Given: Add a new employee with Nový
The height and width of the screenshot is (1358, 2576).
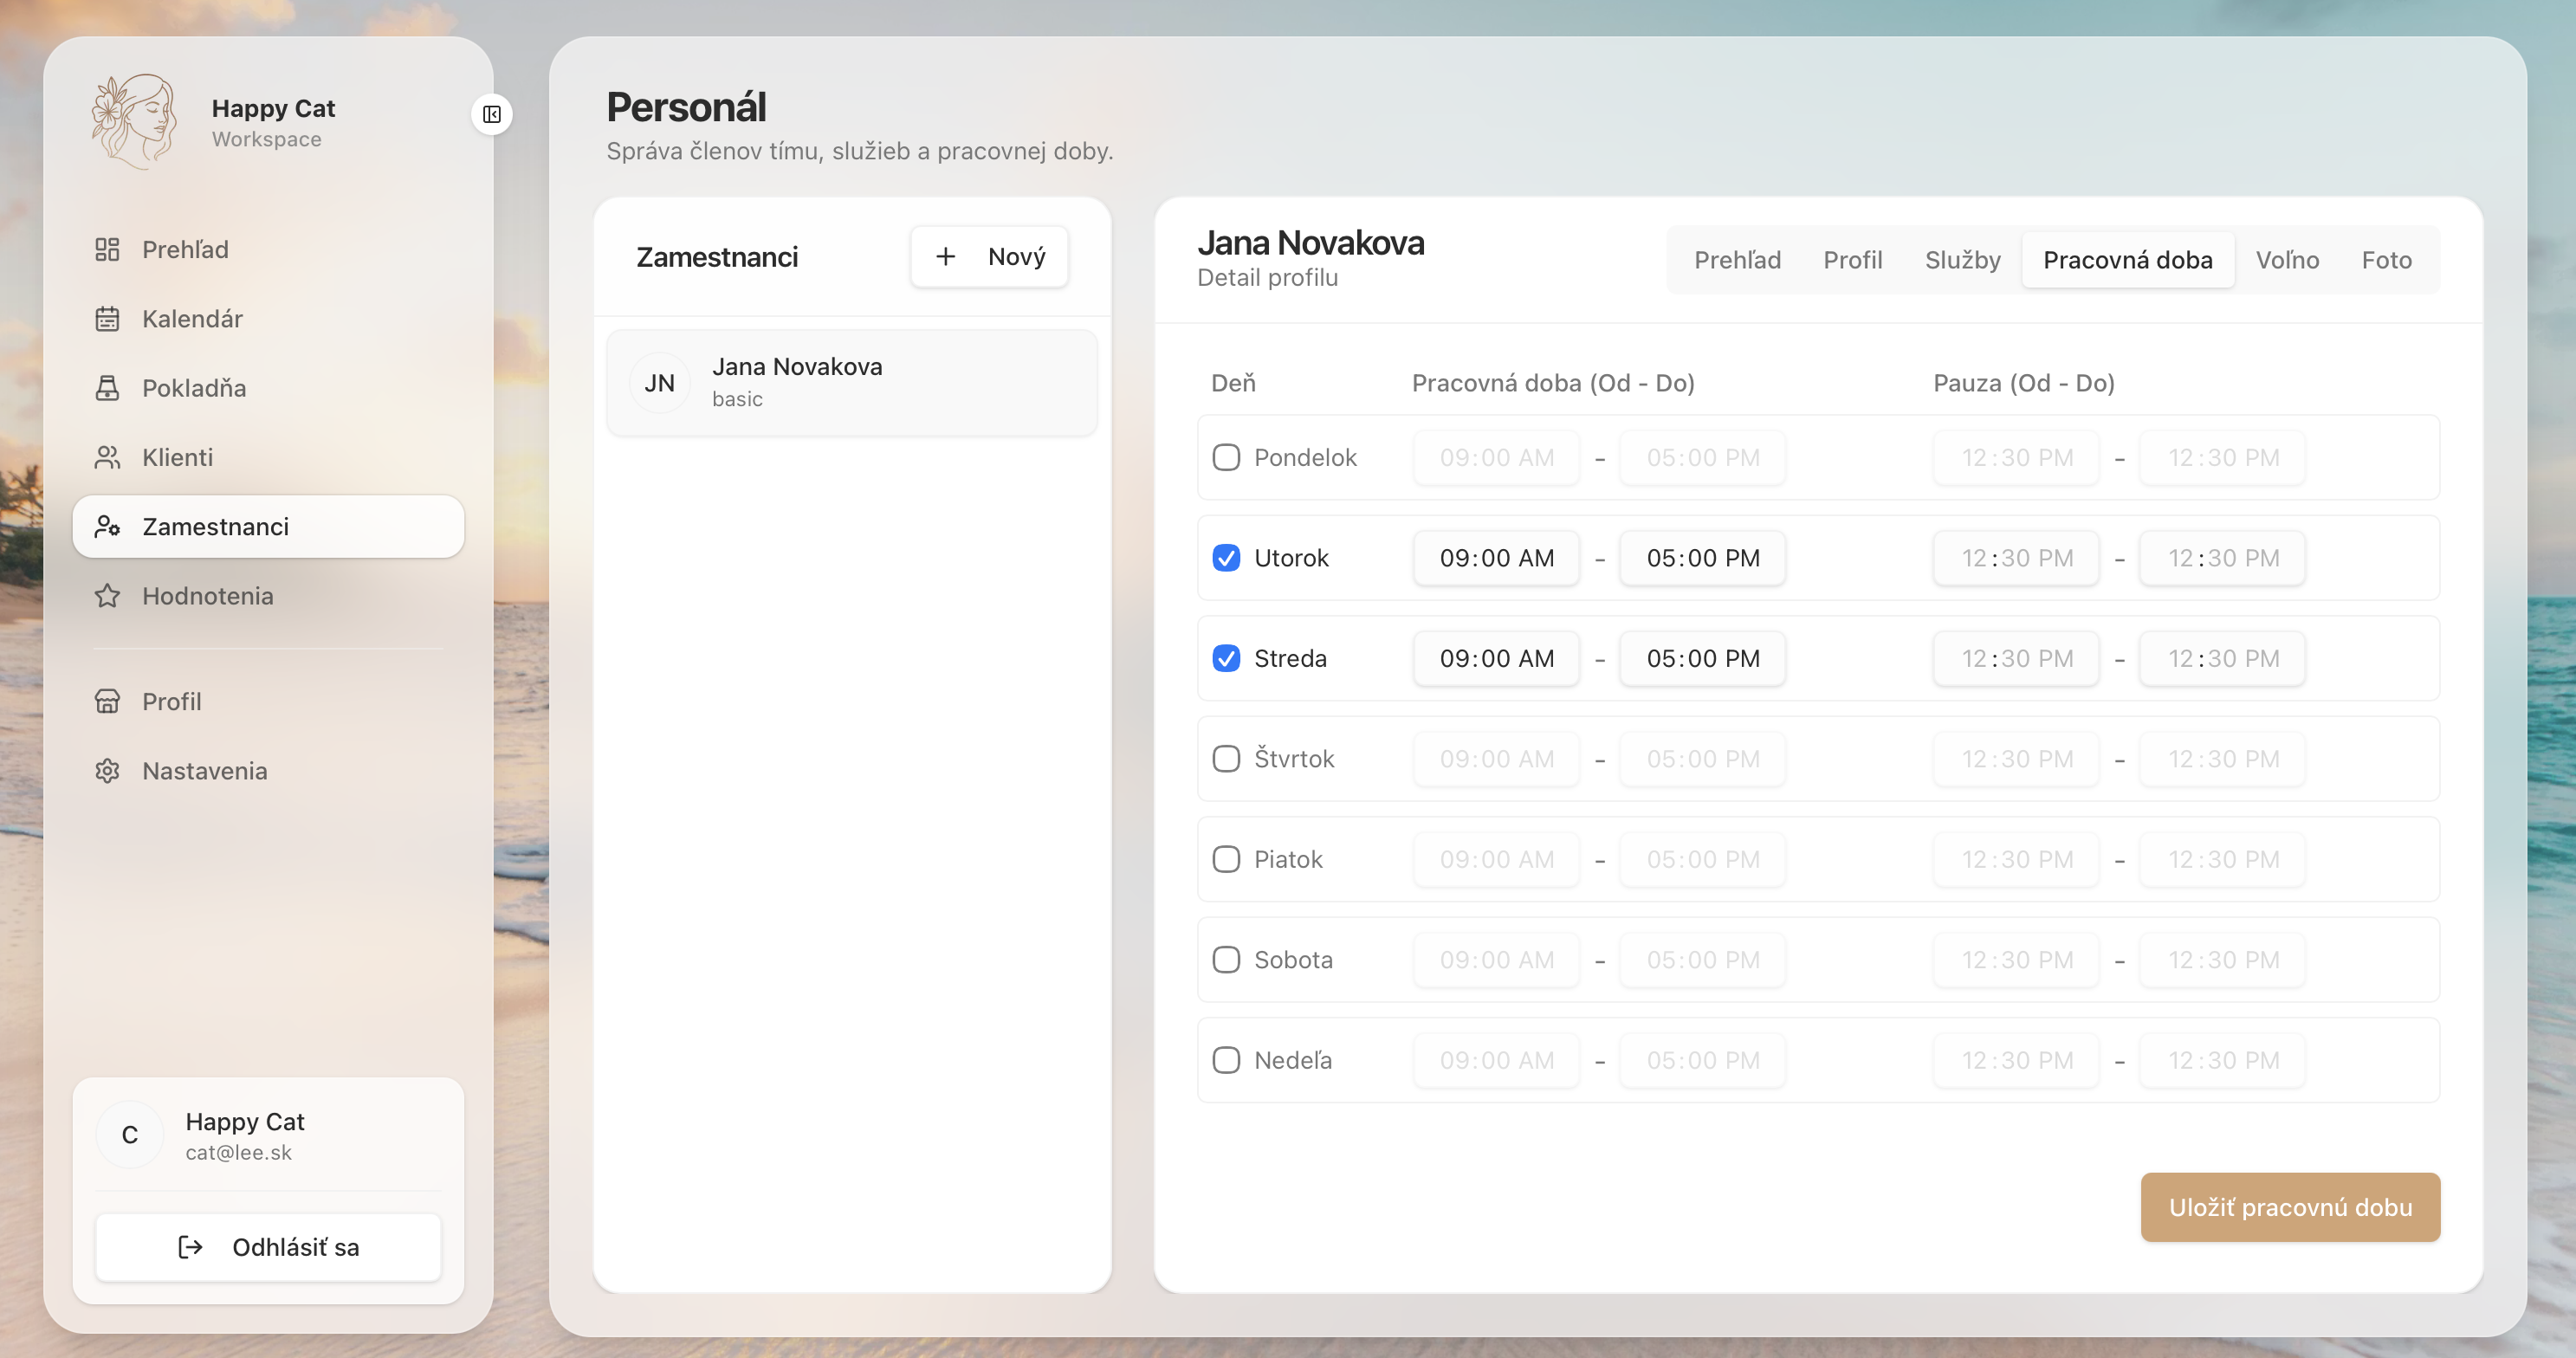Looking at the screenshot, I should pos(989,257).
